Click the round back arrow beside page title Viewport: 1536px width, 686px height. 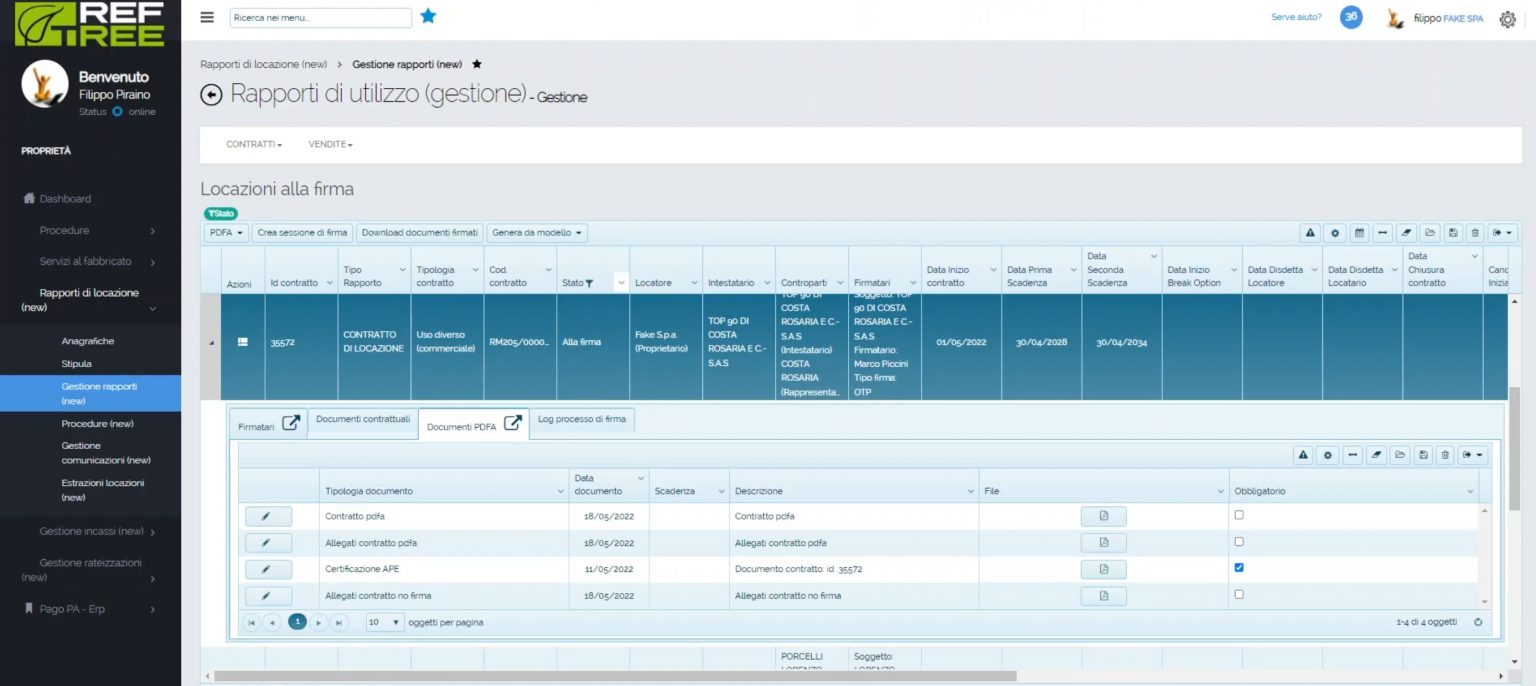point(211,95)
